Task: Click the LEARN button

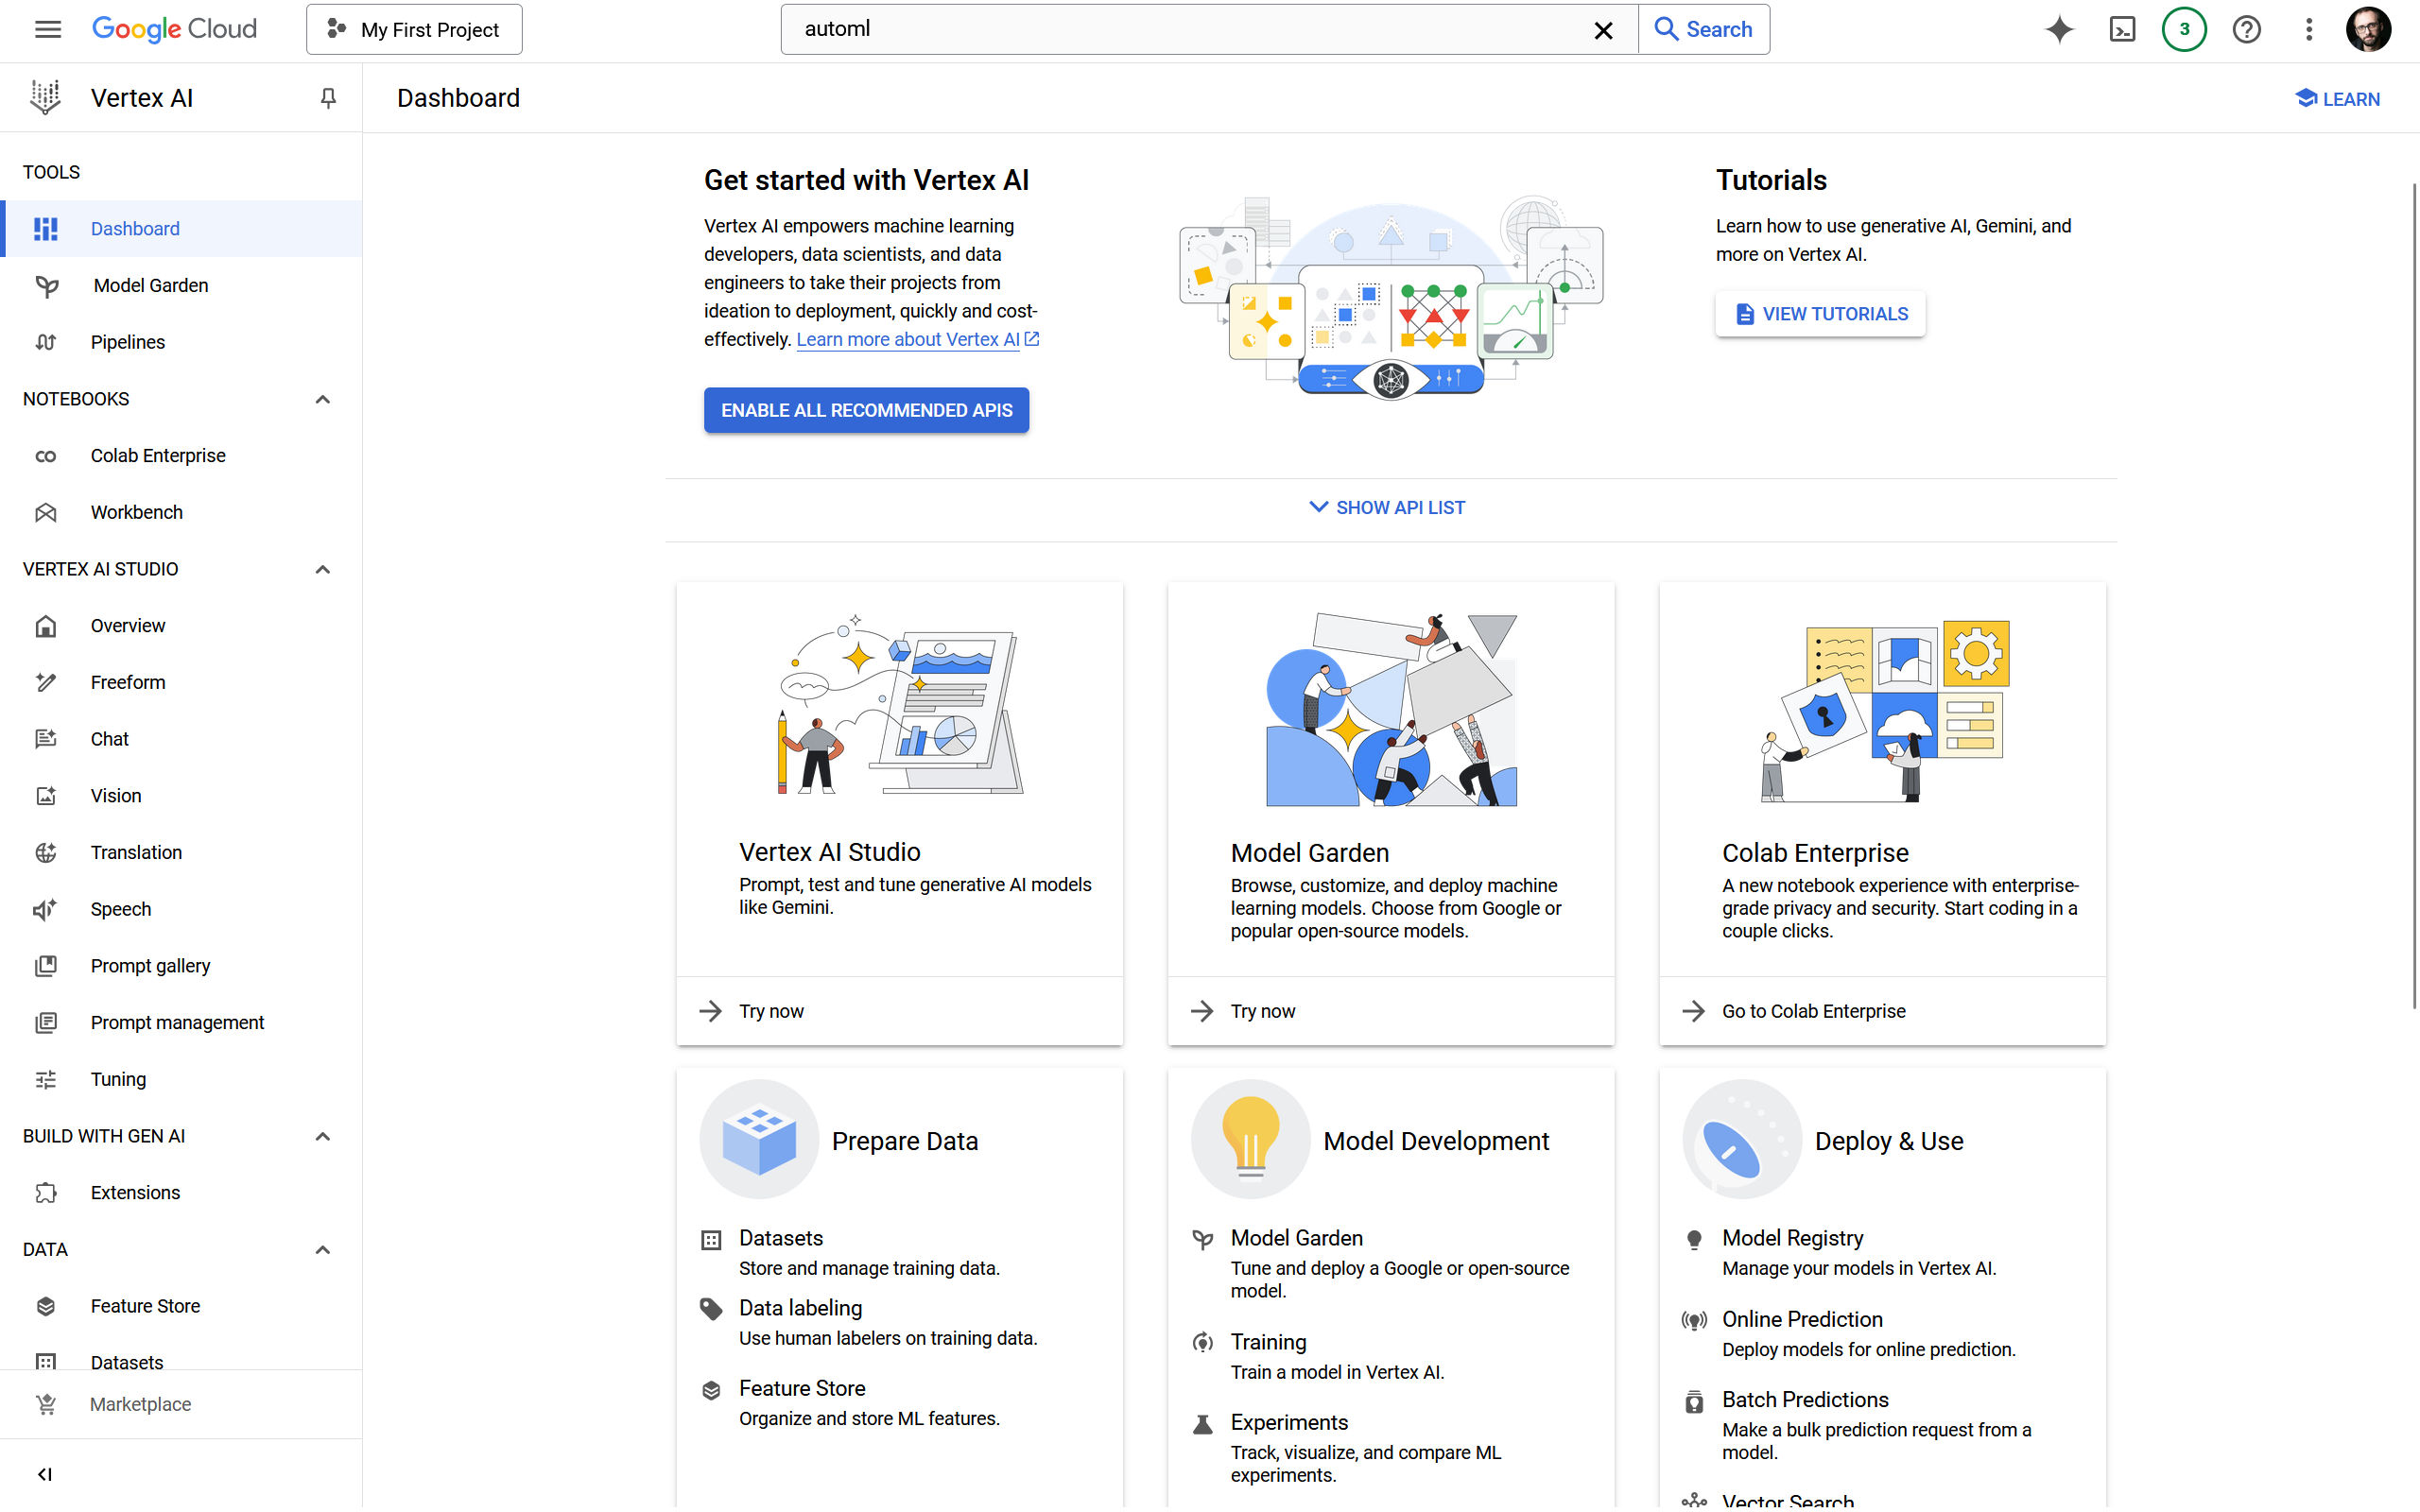Action: [x=2337, y=98]
